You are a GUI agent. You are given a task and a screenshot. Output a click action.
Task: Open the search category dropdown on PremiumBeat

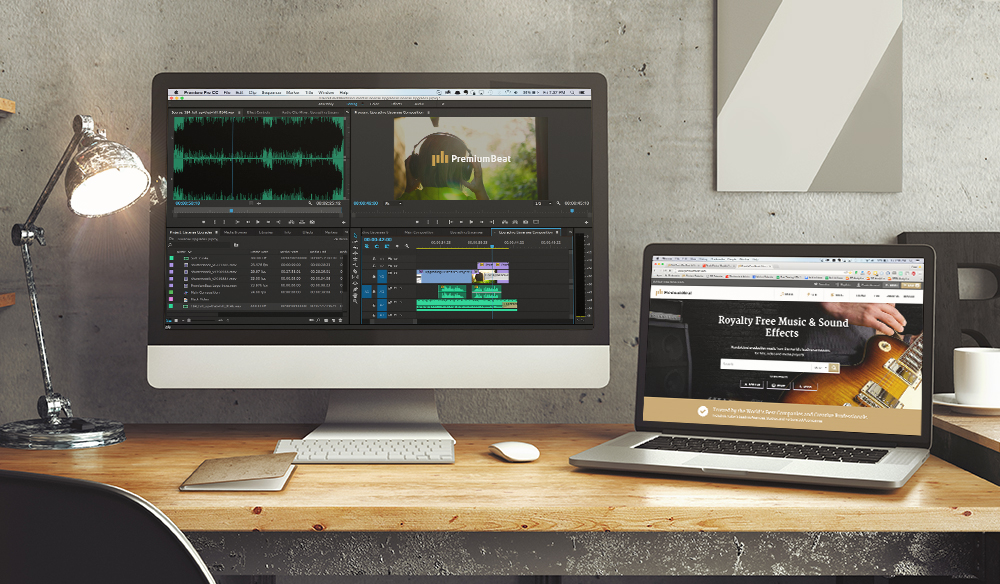coord(818,367)
